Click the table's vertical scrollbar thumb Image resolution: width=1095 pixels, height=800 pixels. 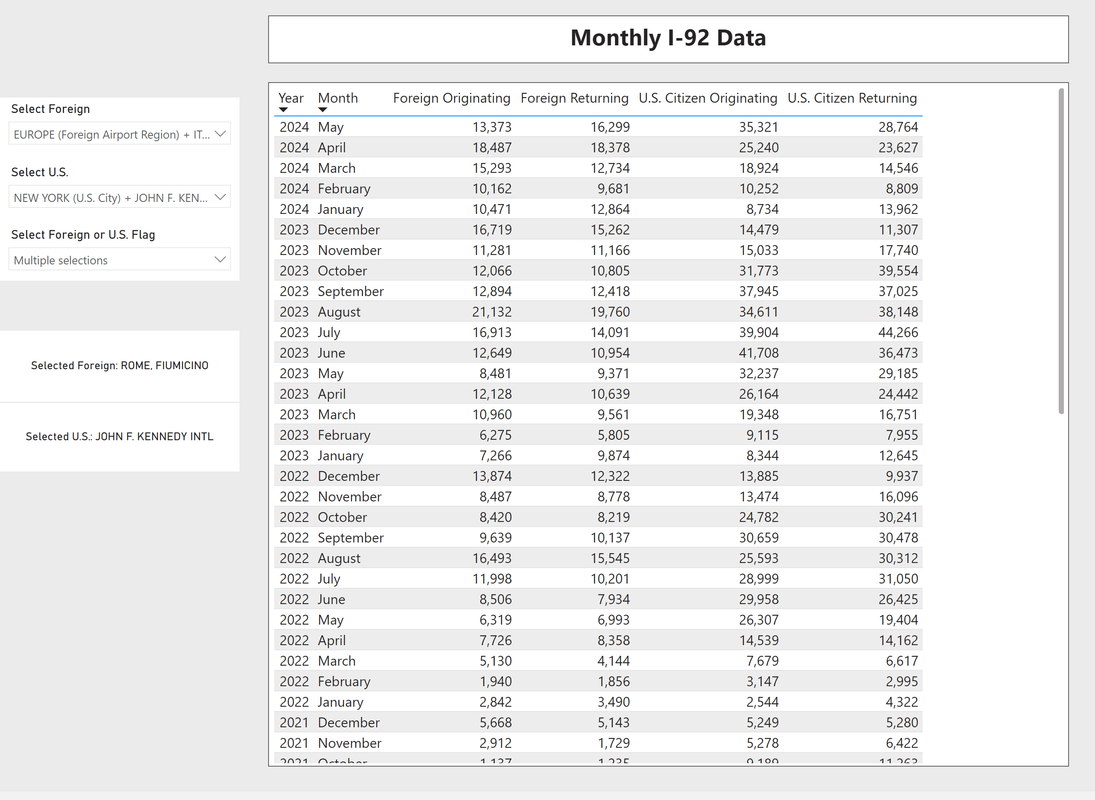coord(1061,251)
